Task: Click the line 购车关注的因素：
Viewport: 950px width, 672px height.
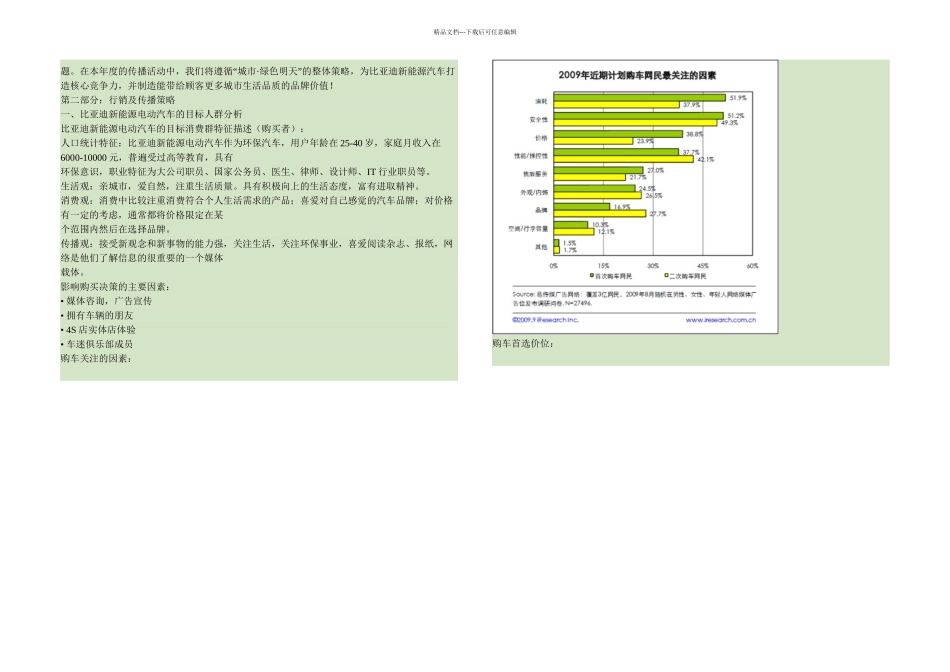Action: (x=97, y=359)
